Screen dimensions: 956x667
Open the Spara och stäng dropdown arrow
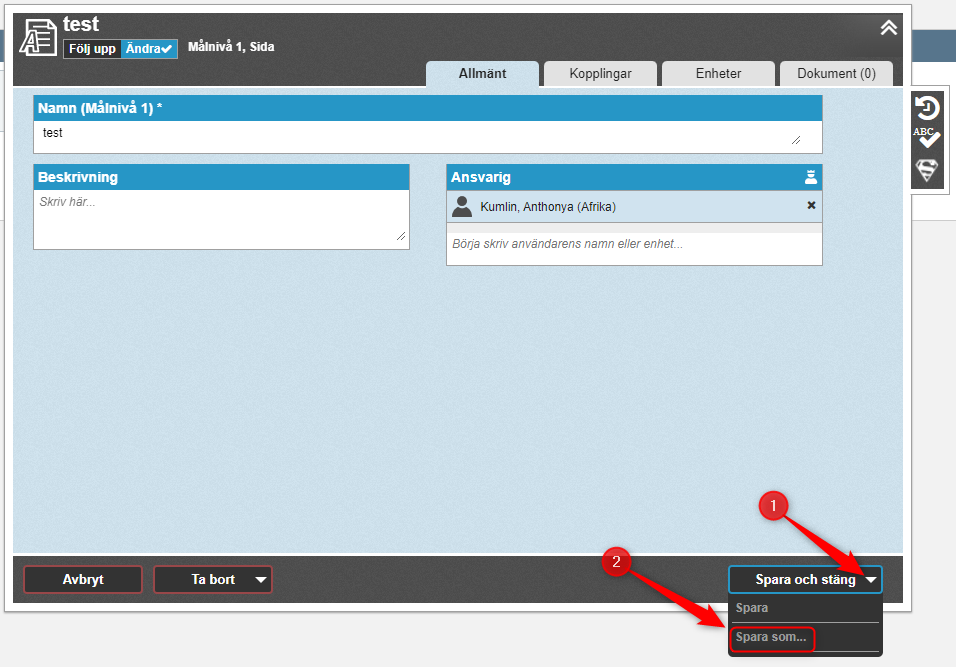[872, 580]
